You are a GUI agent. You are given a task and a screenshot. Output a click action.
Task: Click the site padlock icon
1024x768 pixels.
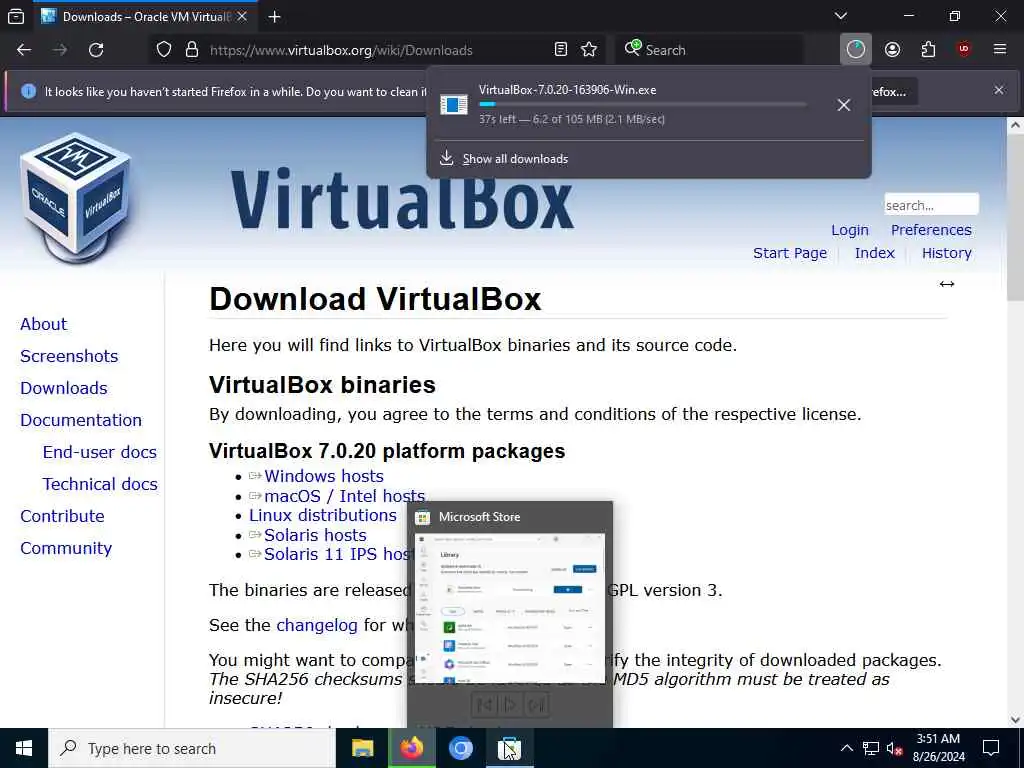(191, 50)
